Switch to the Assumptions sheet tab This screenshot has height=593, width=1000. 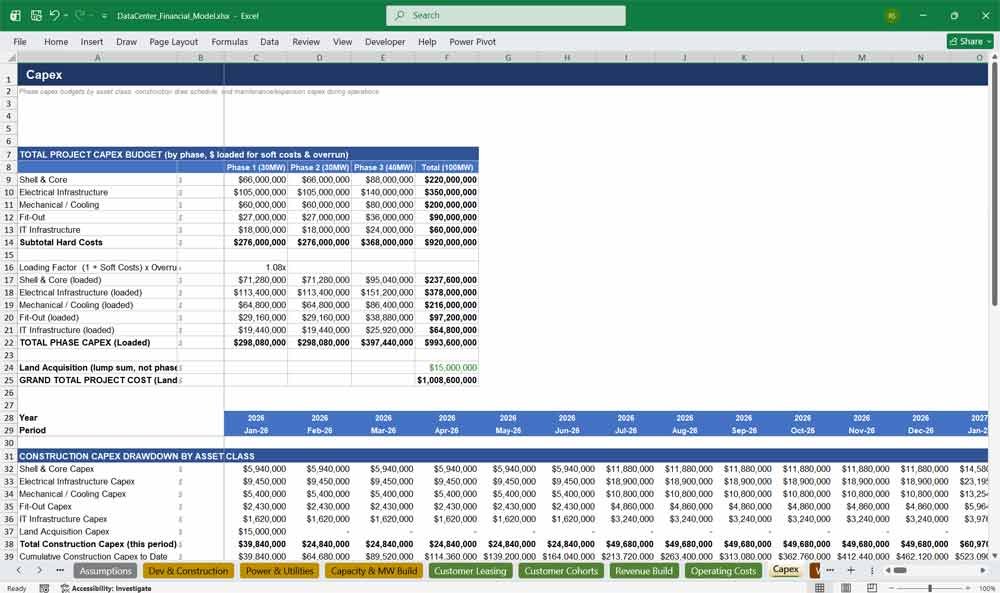point(106,571)
